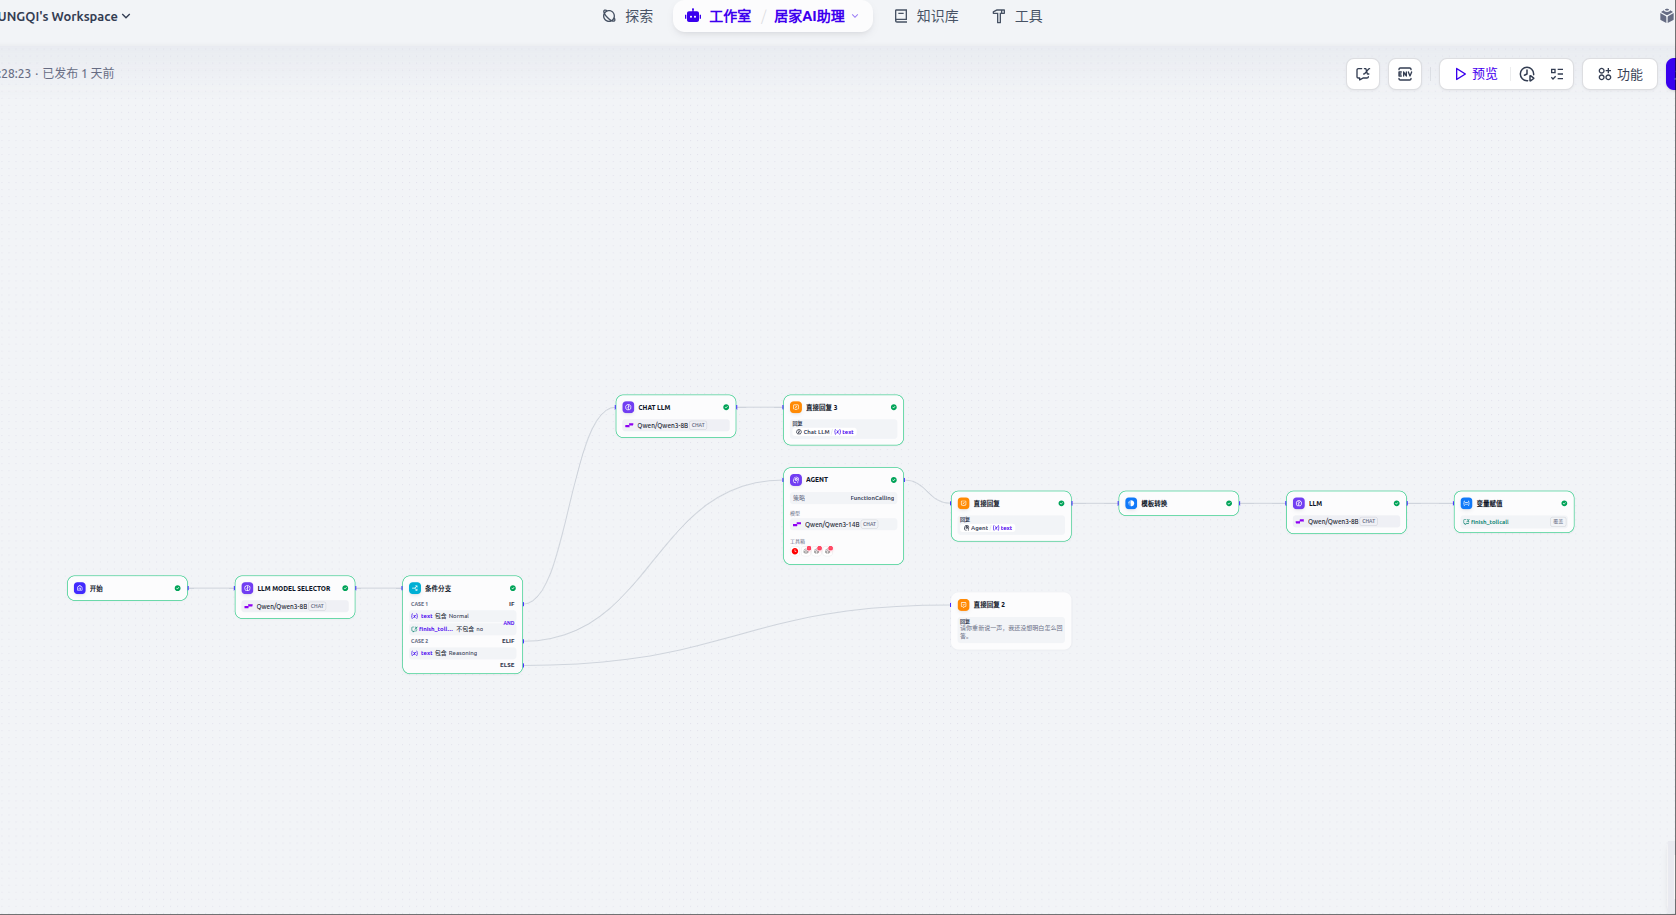This screenshot has height=915, width=1676.
Task: Click the 变量赋值 node icon
Action: click(1466, 504)
